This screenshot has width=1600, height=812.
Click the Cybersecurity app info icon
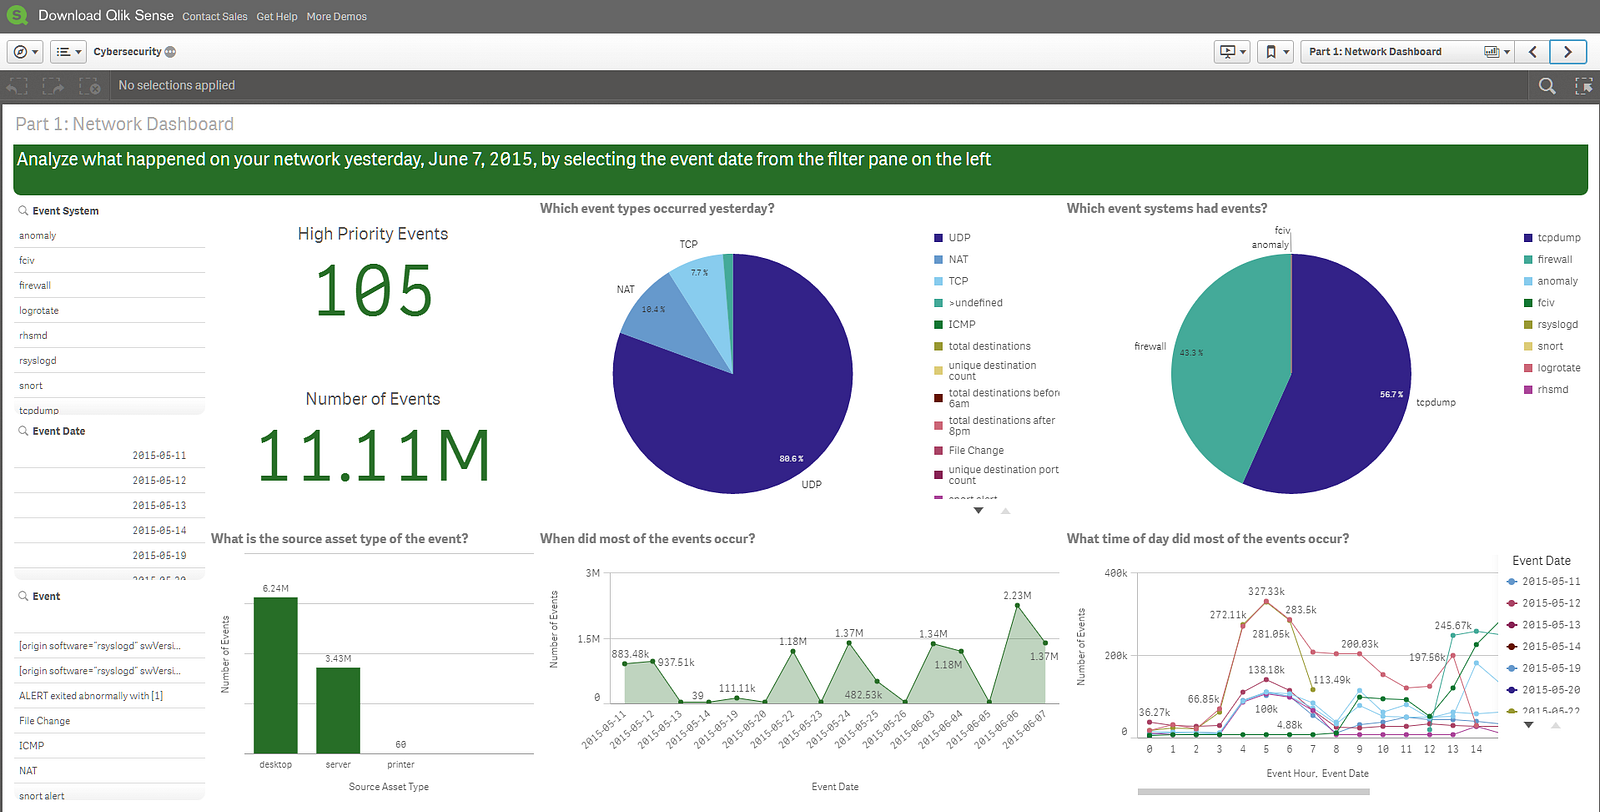pyautogui.click(x=170, y=52)
